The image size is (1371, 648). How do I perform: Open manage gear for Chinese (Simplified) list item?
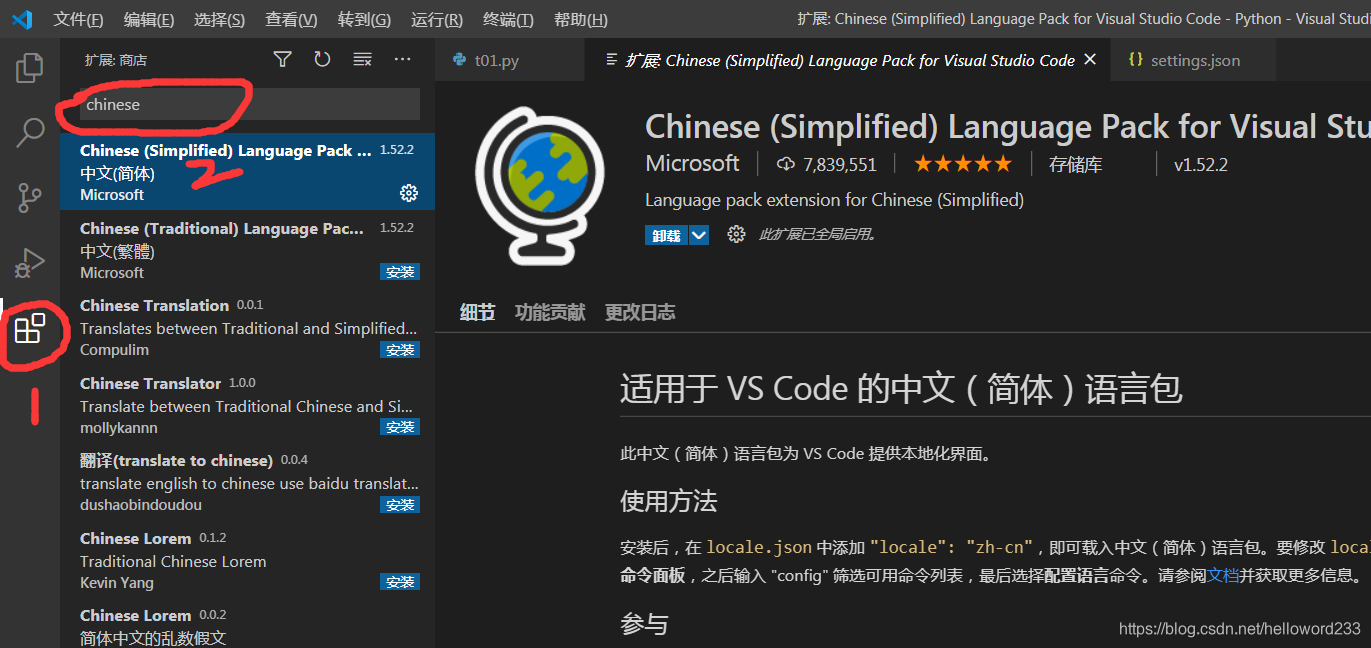[x=408, y=193]
